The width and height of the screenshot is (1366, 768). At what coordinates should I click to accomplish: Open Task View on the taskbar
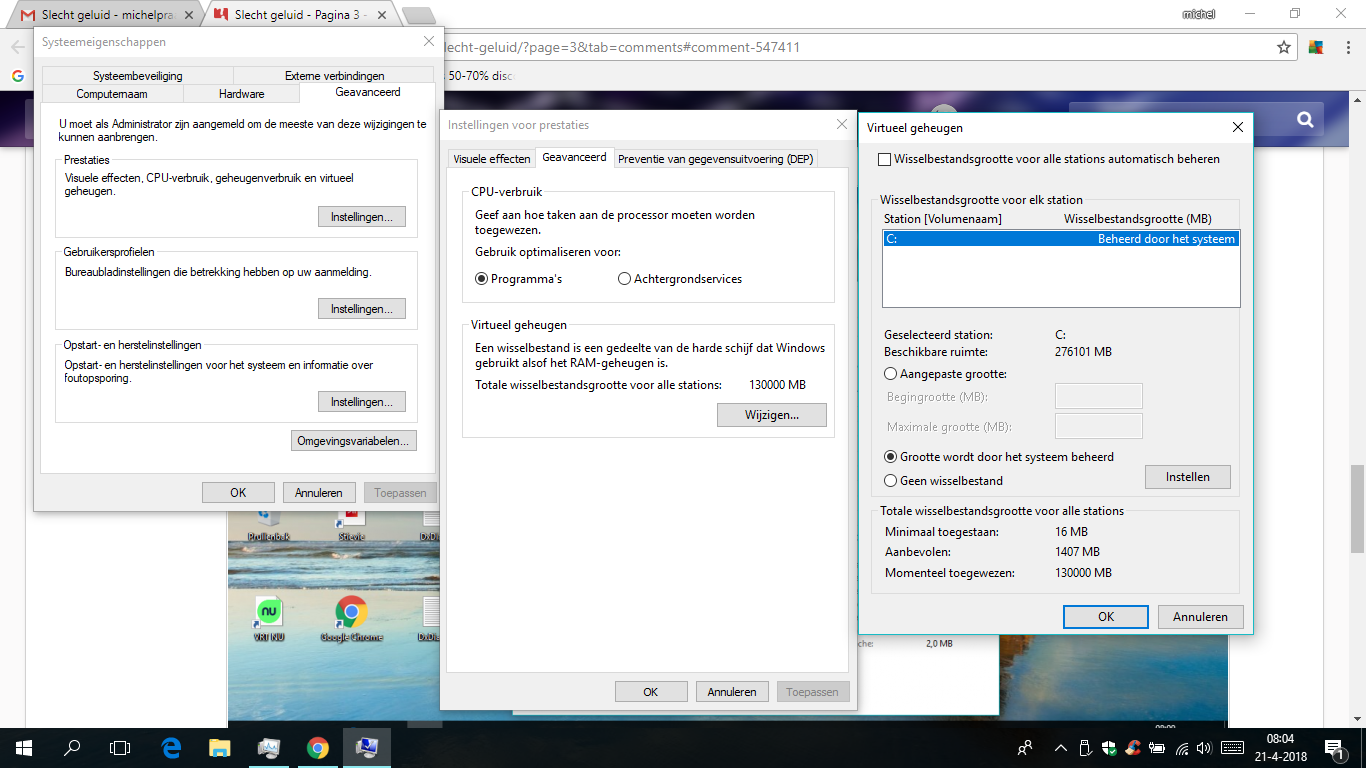pos(120,747)
